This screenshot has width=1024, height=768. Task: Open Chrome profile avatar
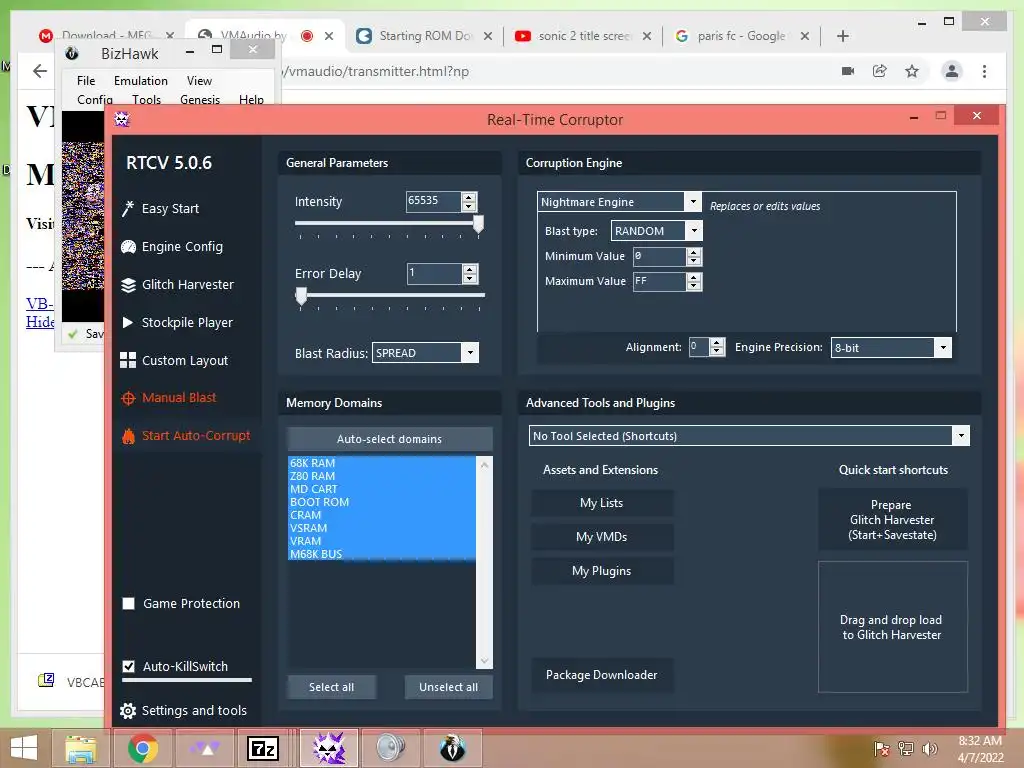tap(952, 71)
